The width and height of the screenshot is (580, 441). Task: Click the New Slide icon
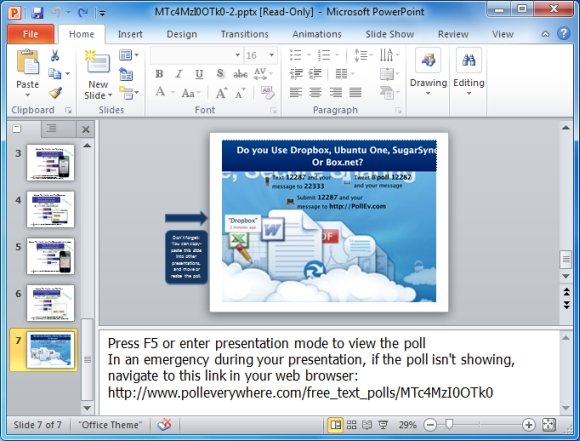(x=98, y=61)
